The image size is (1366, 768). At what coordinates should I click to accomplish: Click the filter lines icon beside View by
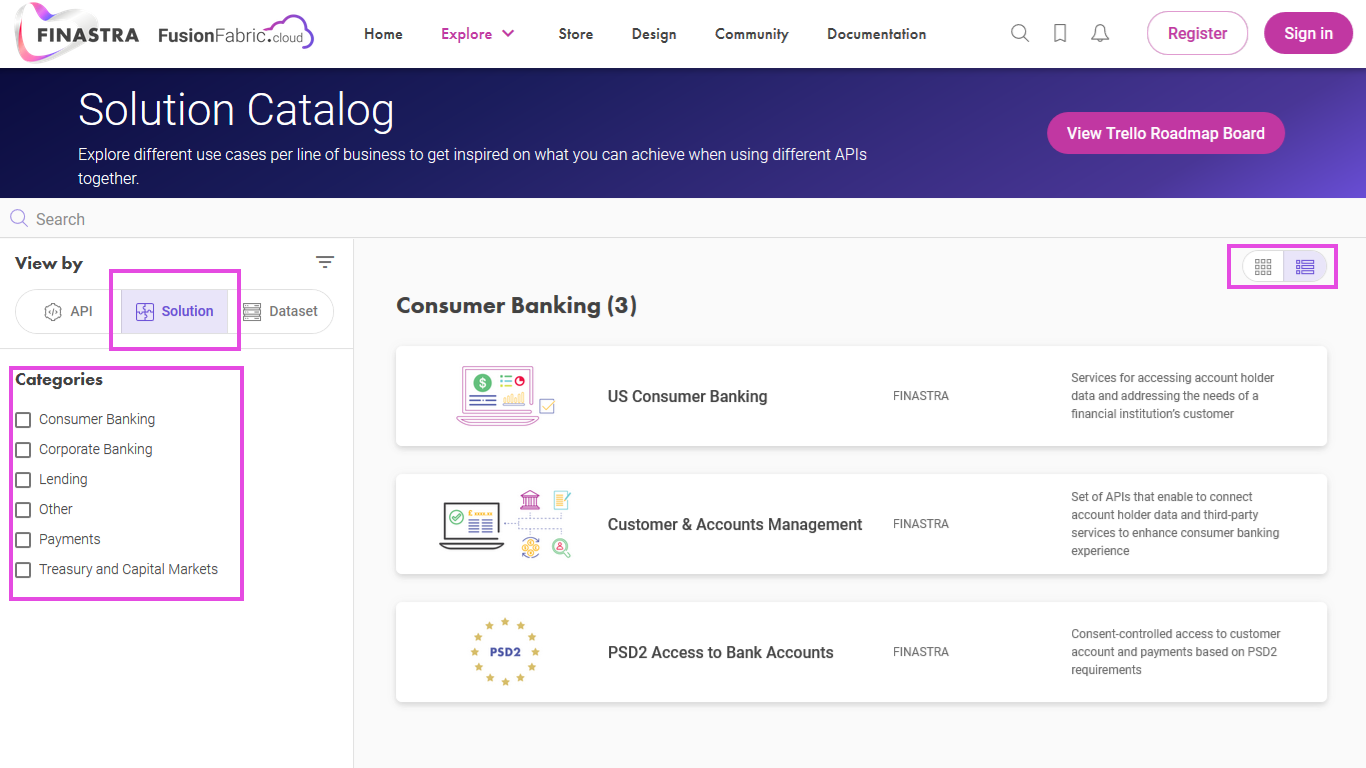click(325, 263)
